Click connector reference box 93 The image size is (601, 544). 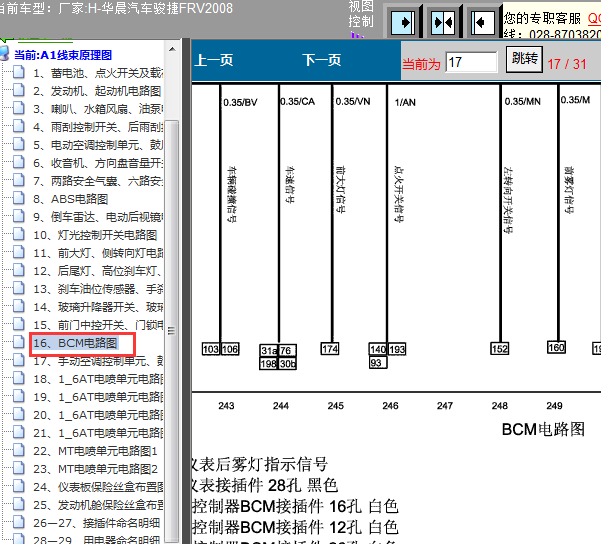(378, 363)
